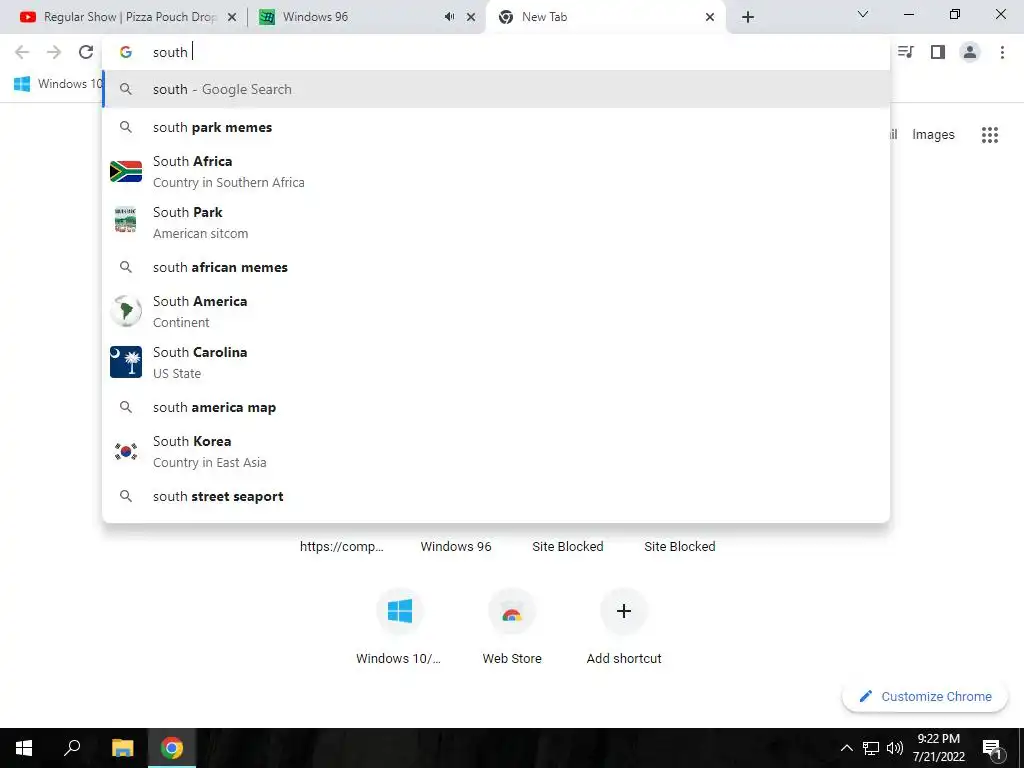Mute the Windows 96 tab audio icon
The height and width of the screenshot is (768, 1024).
click(449, 17)
